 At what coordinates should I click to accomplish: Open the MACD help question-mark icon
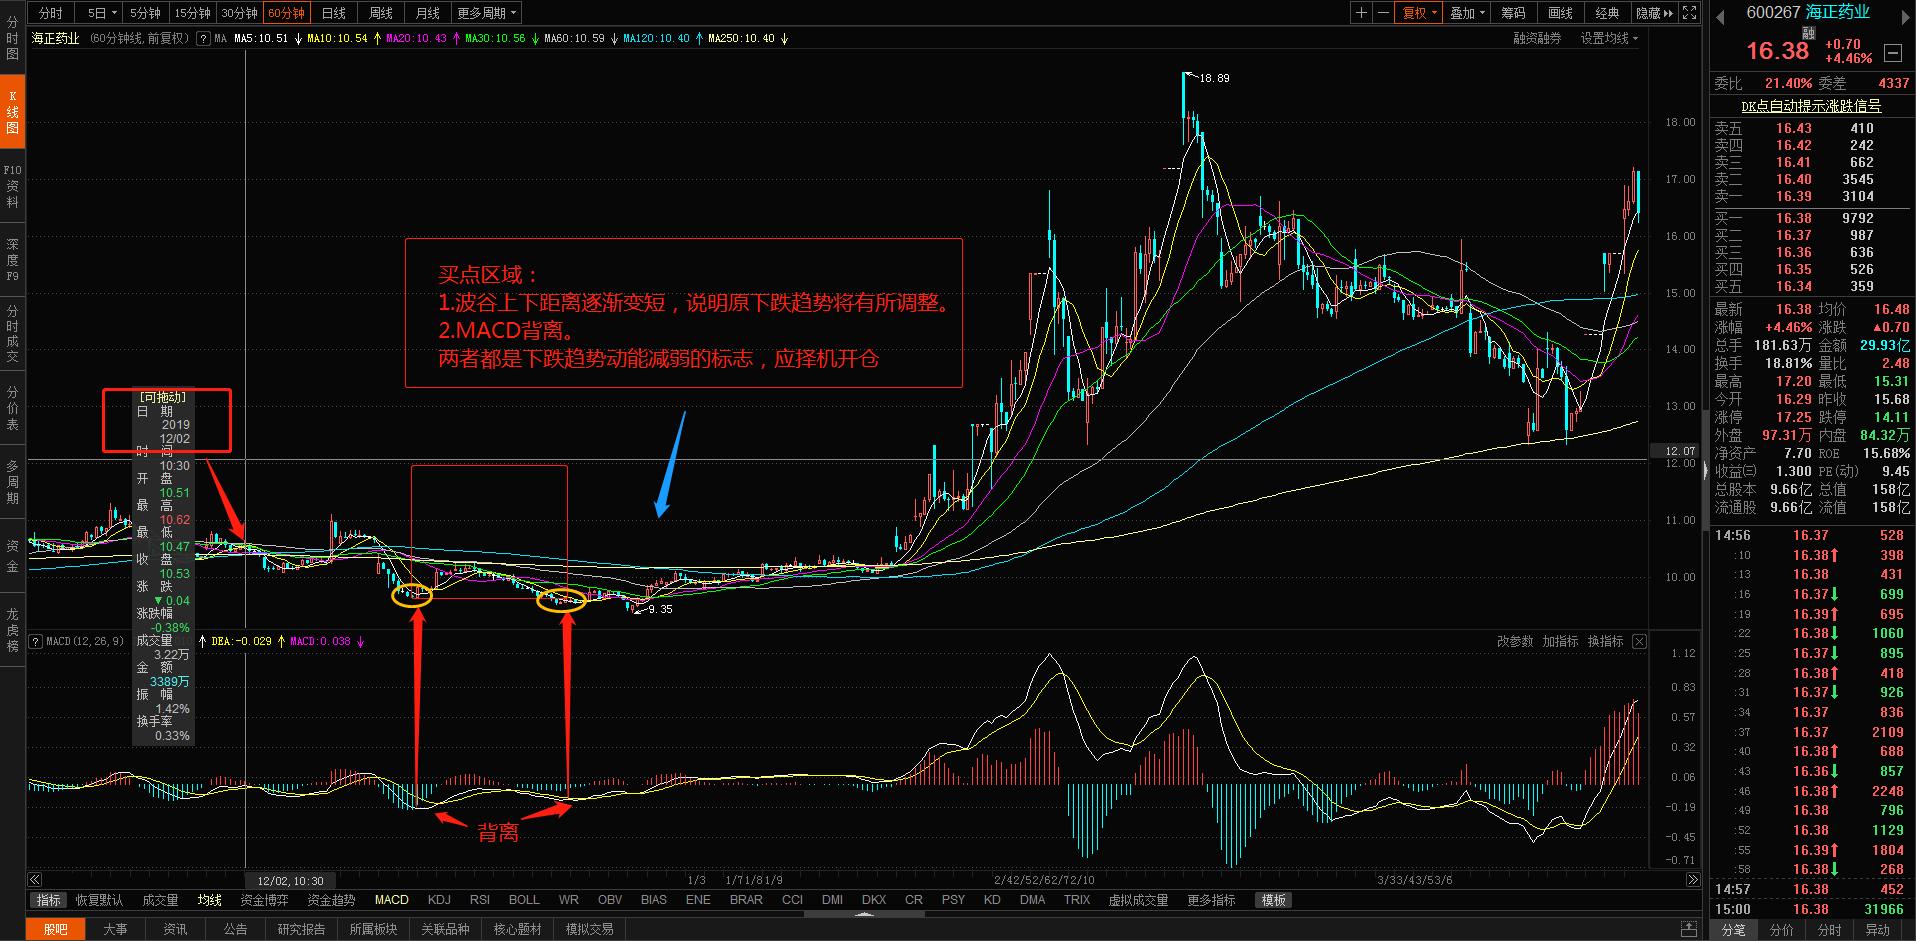pyautogui.click(x=36, y=641)
